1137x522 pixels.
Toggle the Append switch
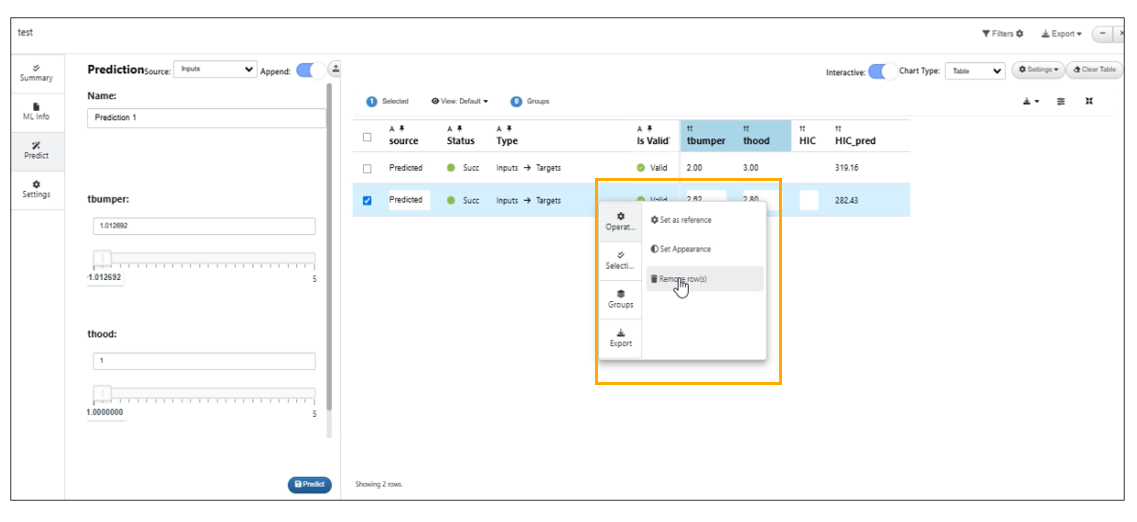tap(310, 70)
